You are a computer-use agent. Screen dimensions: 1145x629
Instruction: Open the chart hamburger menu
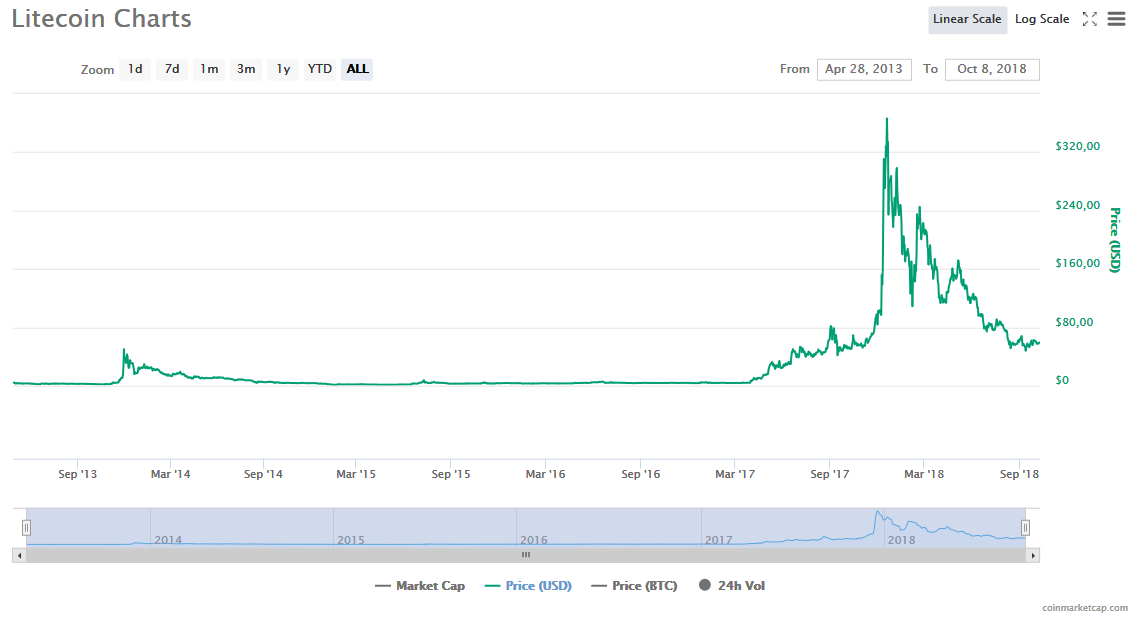(x=1117, y=19)
